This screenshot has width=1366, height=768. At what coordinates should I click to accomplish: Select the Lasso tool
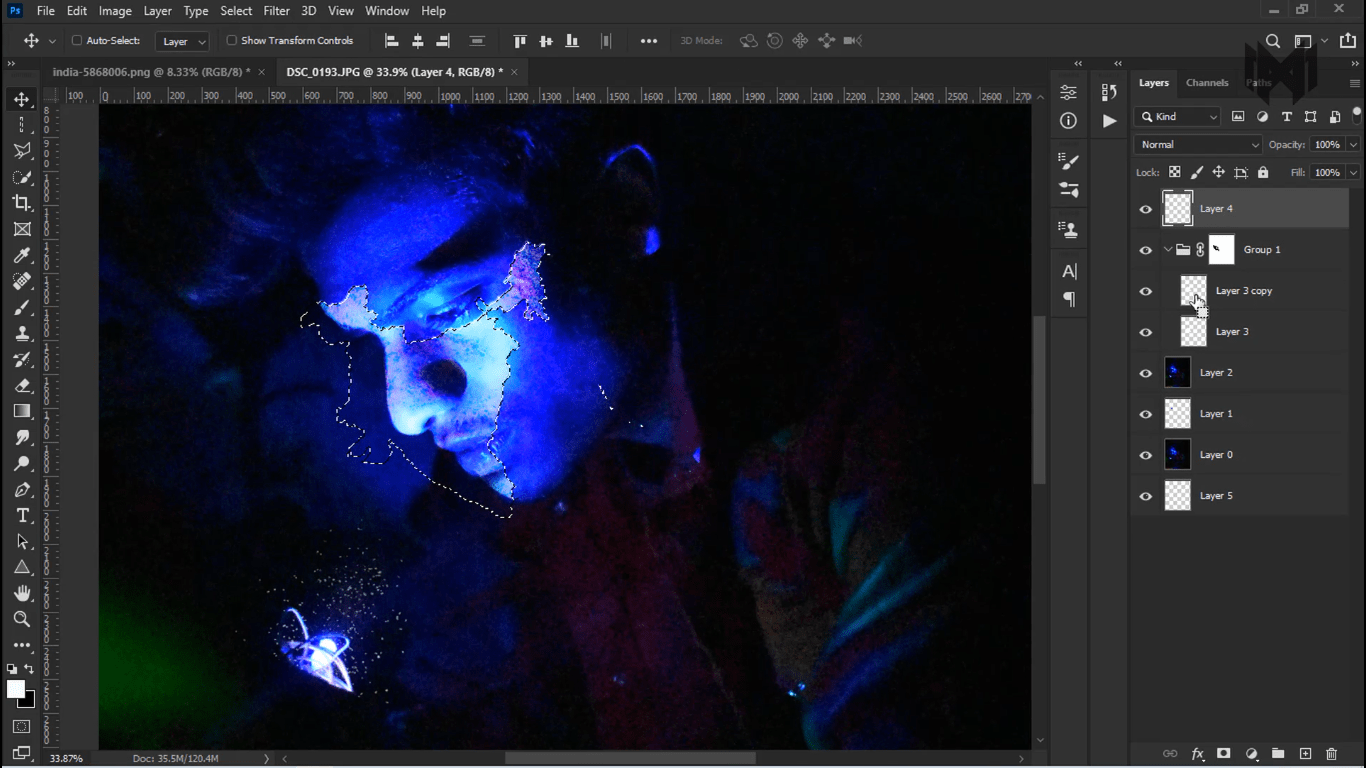coord(22,151)
